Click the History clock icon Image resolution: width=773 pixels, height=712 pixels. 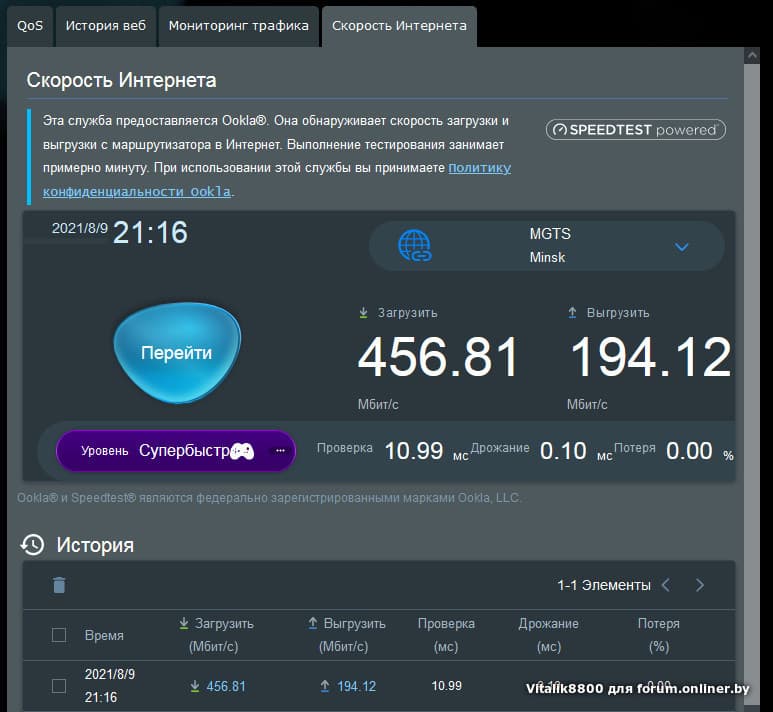coord(33,545)
